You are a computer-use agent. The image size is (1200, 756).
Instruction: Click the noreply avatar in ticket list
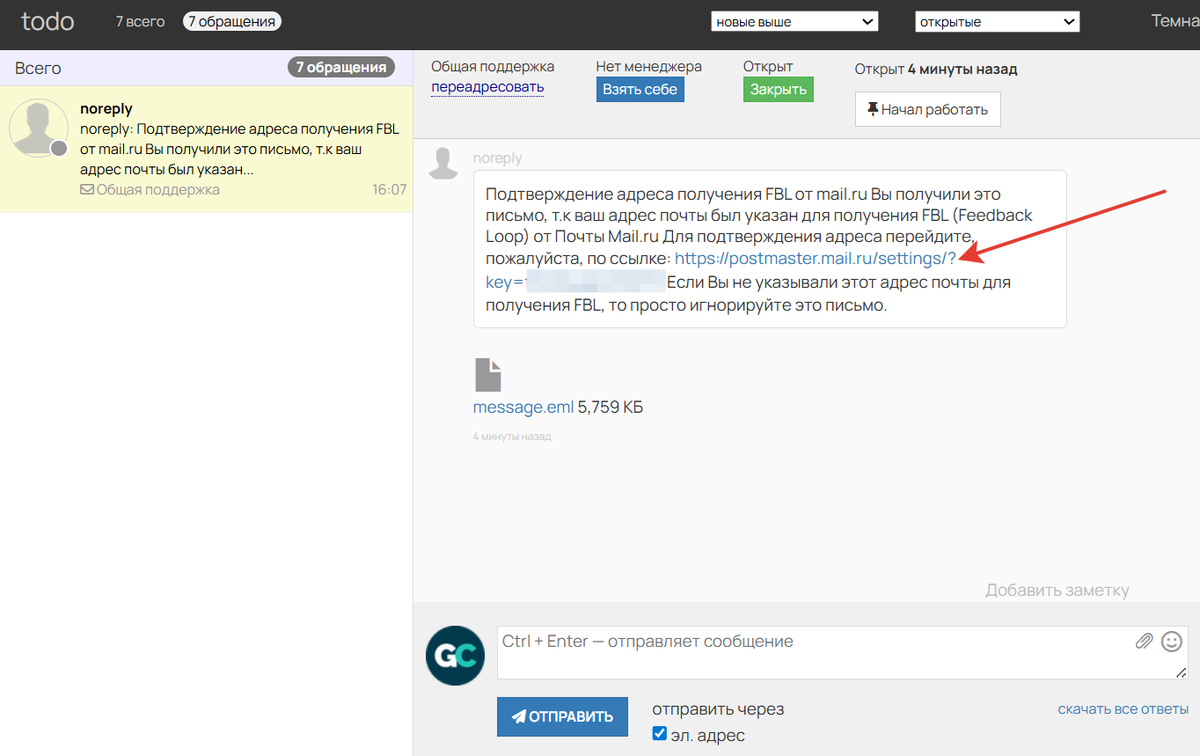[x=38, y=130]
